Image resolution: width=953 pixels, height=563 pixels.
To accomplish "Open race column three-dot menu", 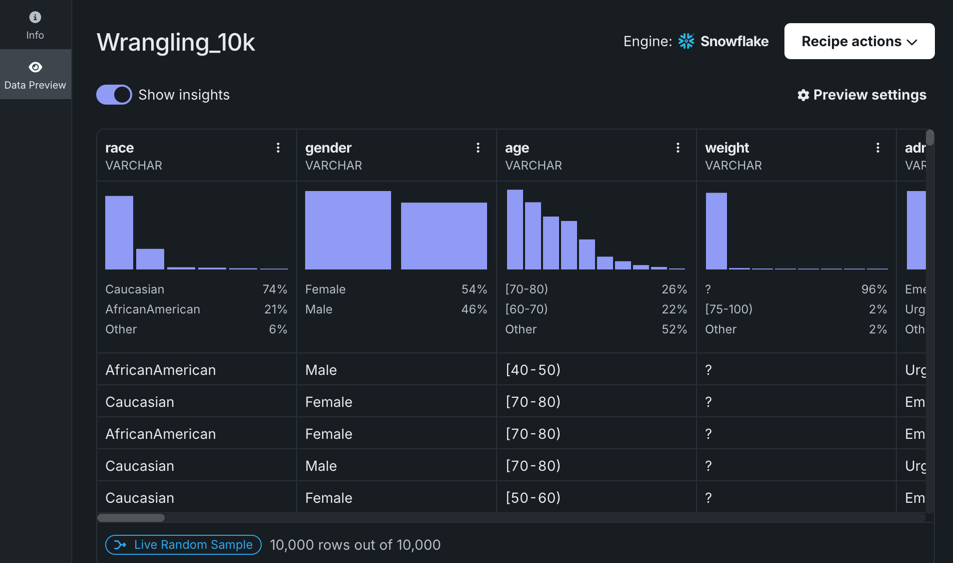I will click(278, 148).
